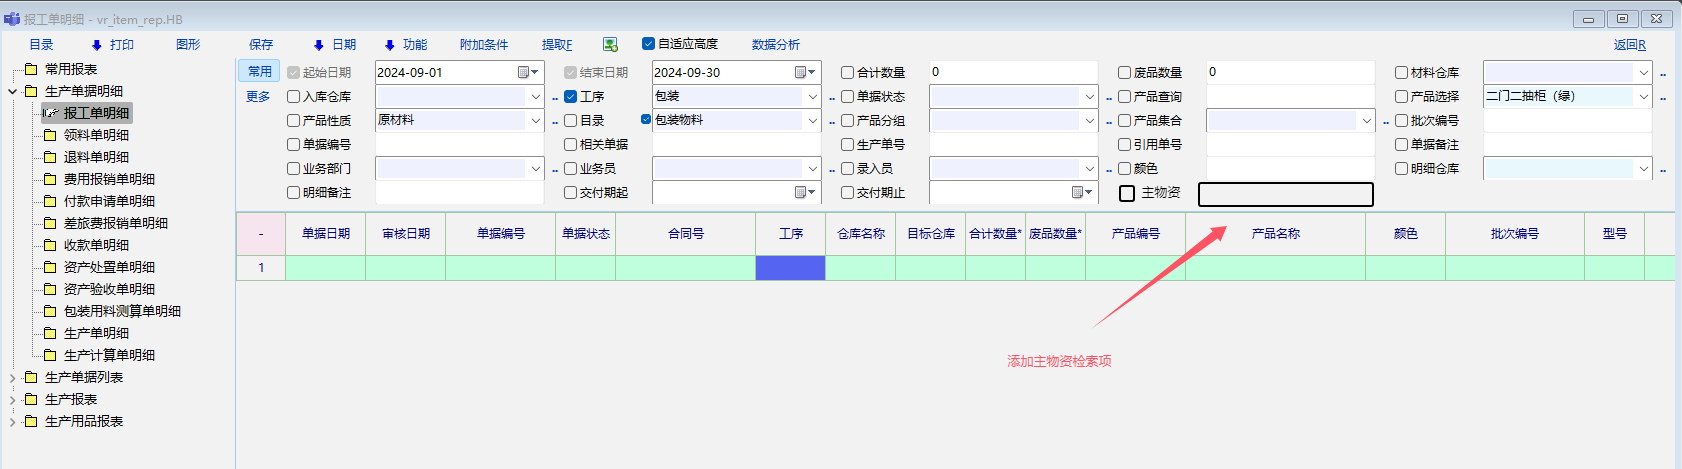Select the blue highlighted 工序 grid cell
Image resolution: width=1682 pixels, height=469 pixels.
pyautogui.click(x=790, y=267)
